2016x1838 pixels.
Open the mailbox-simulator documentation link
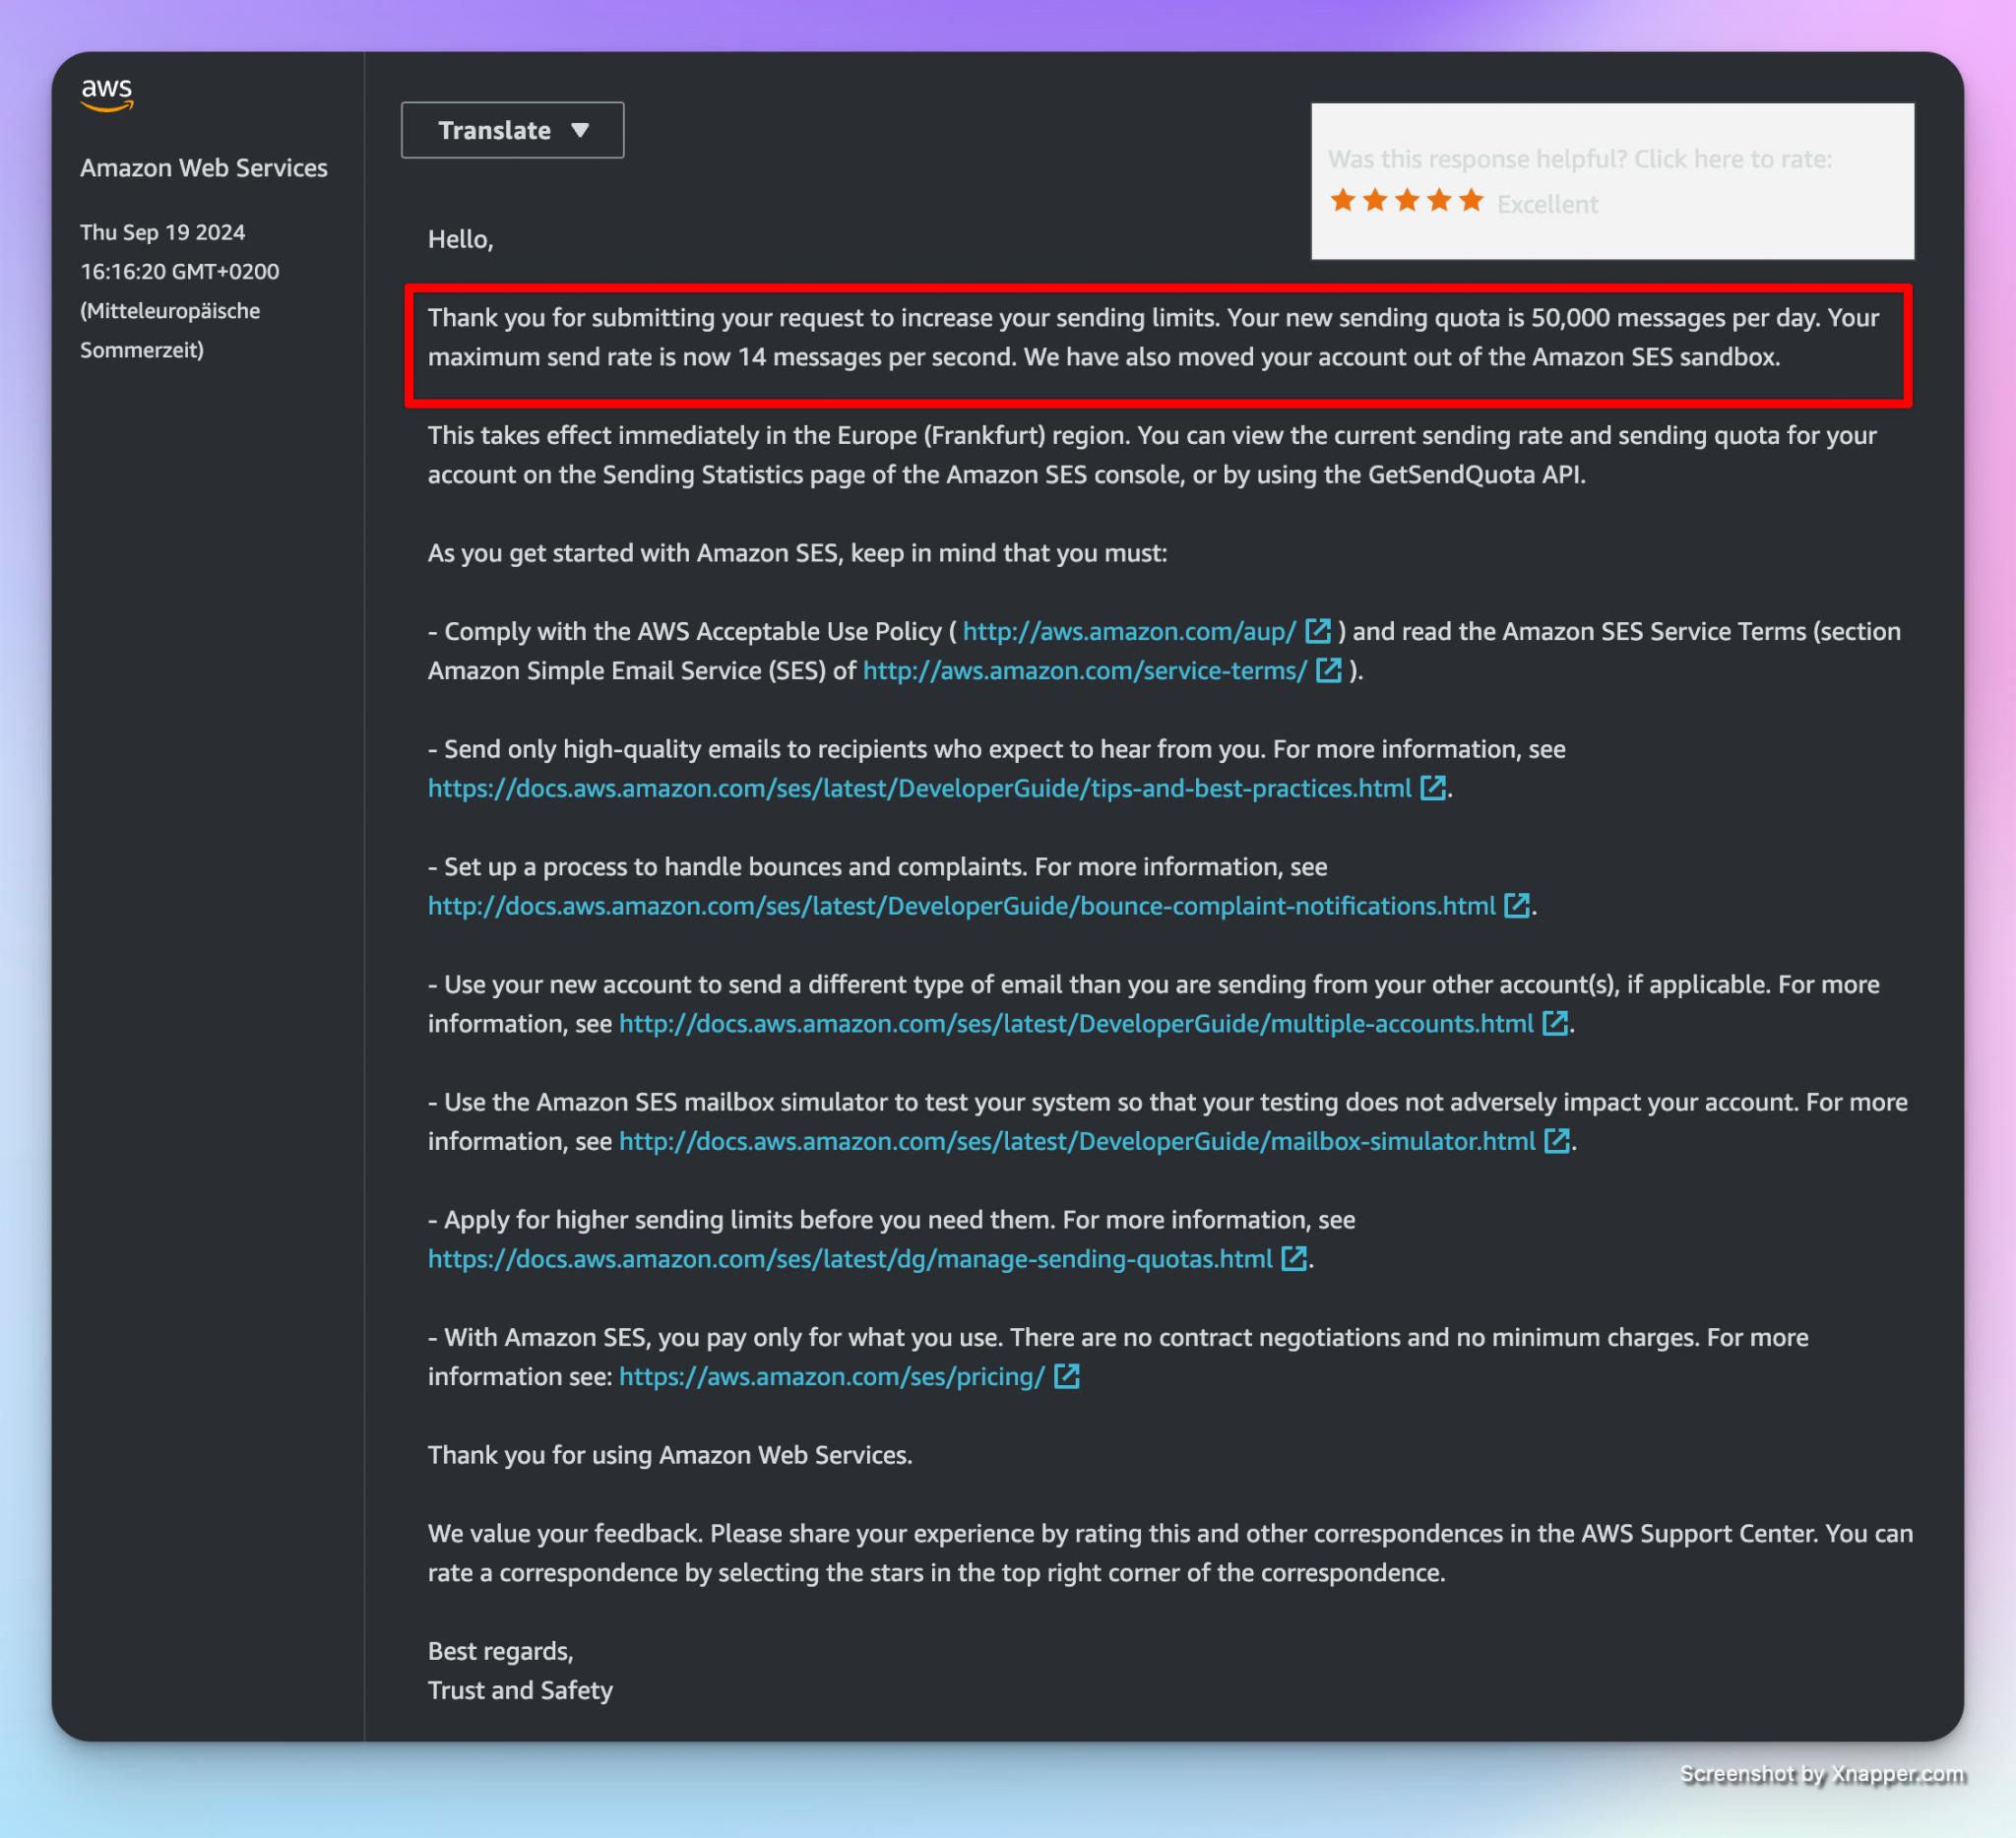(1077, 1141)
